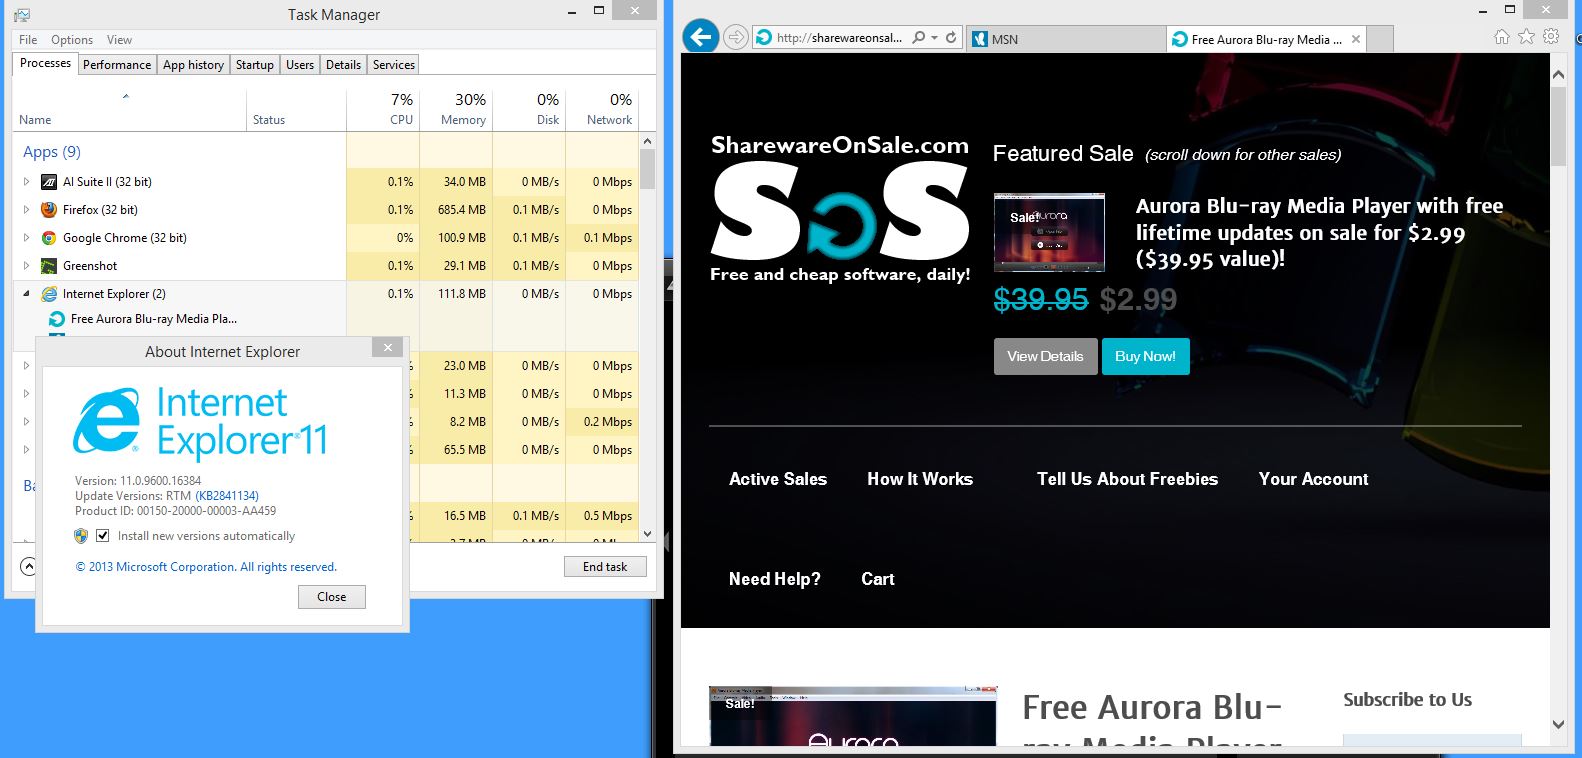
Task: Sort processes by the Memory column header
Action: [x=456, y=109]
